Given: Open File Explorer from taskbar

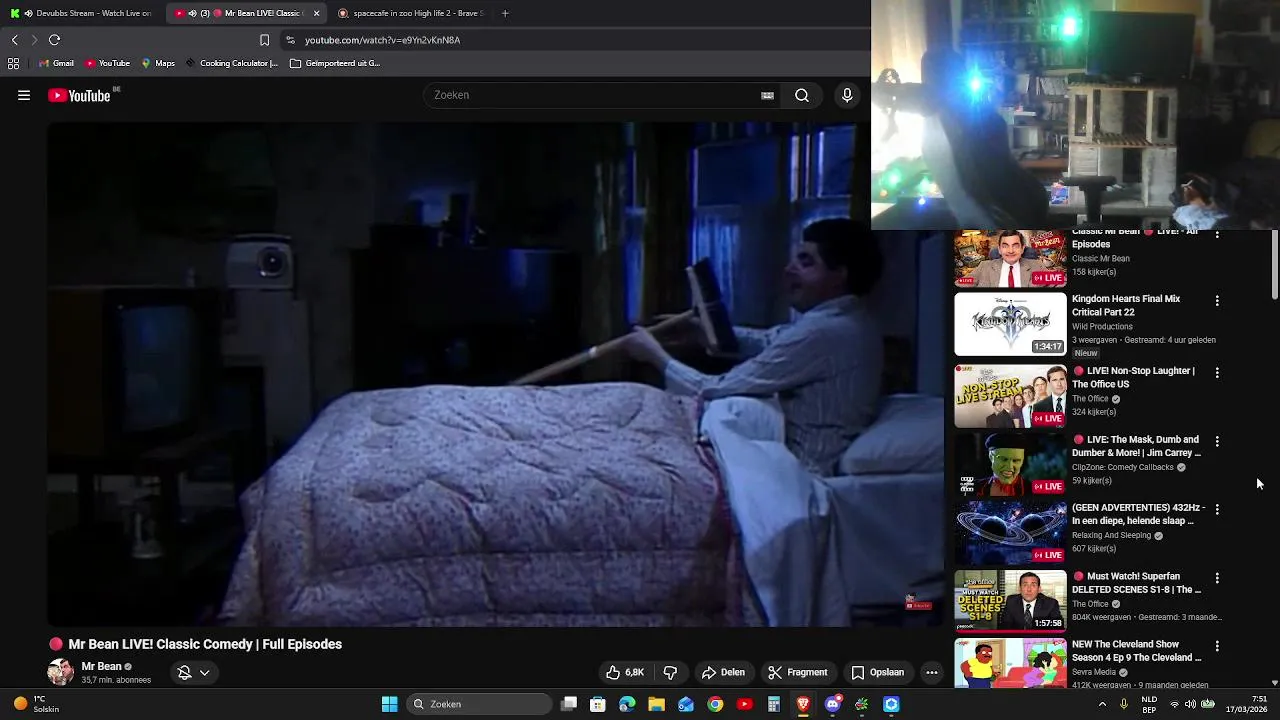Looking at the screenshot, I should click(656, 704).
